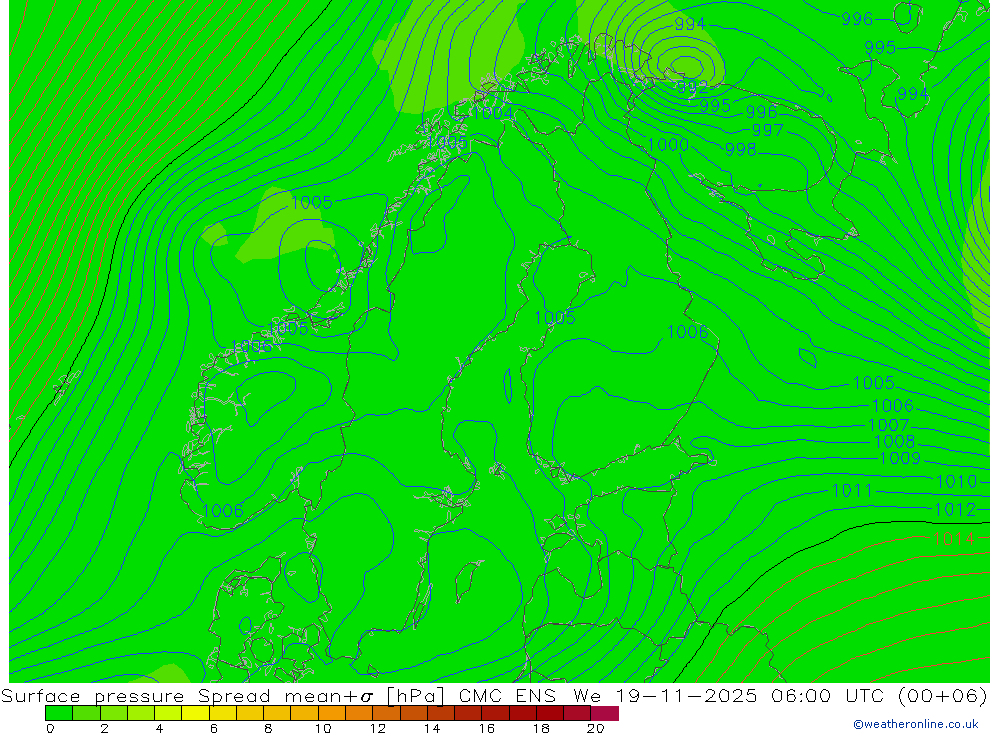Click the red 1014 isobar label
1000x733 pixels.
click(953, 539)
